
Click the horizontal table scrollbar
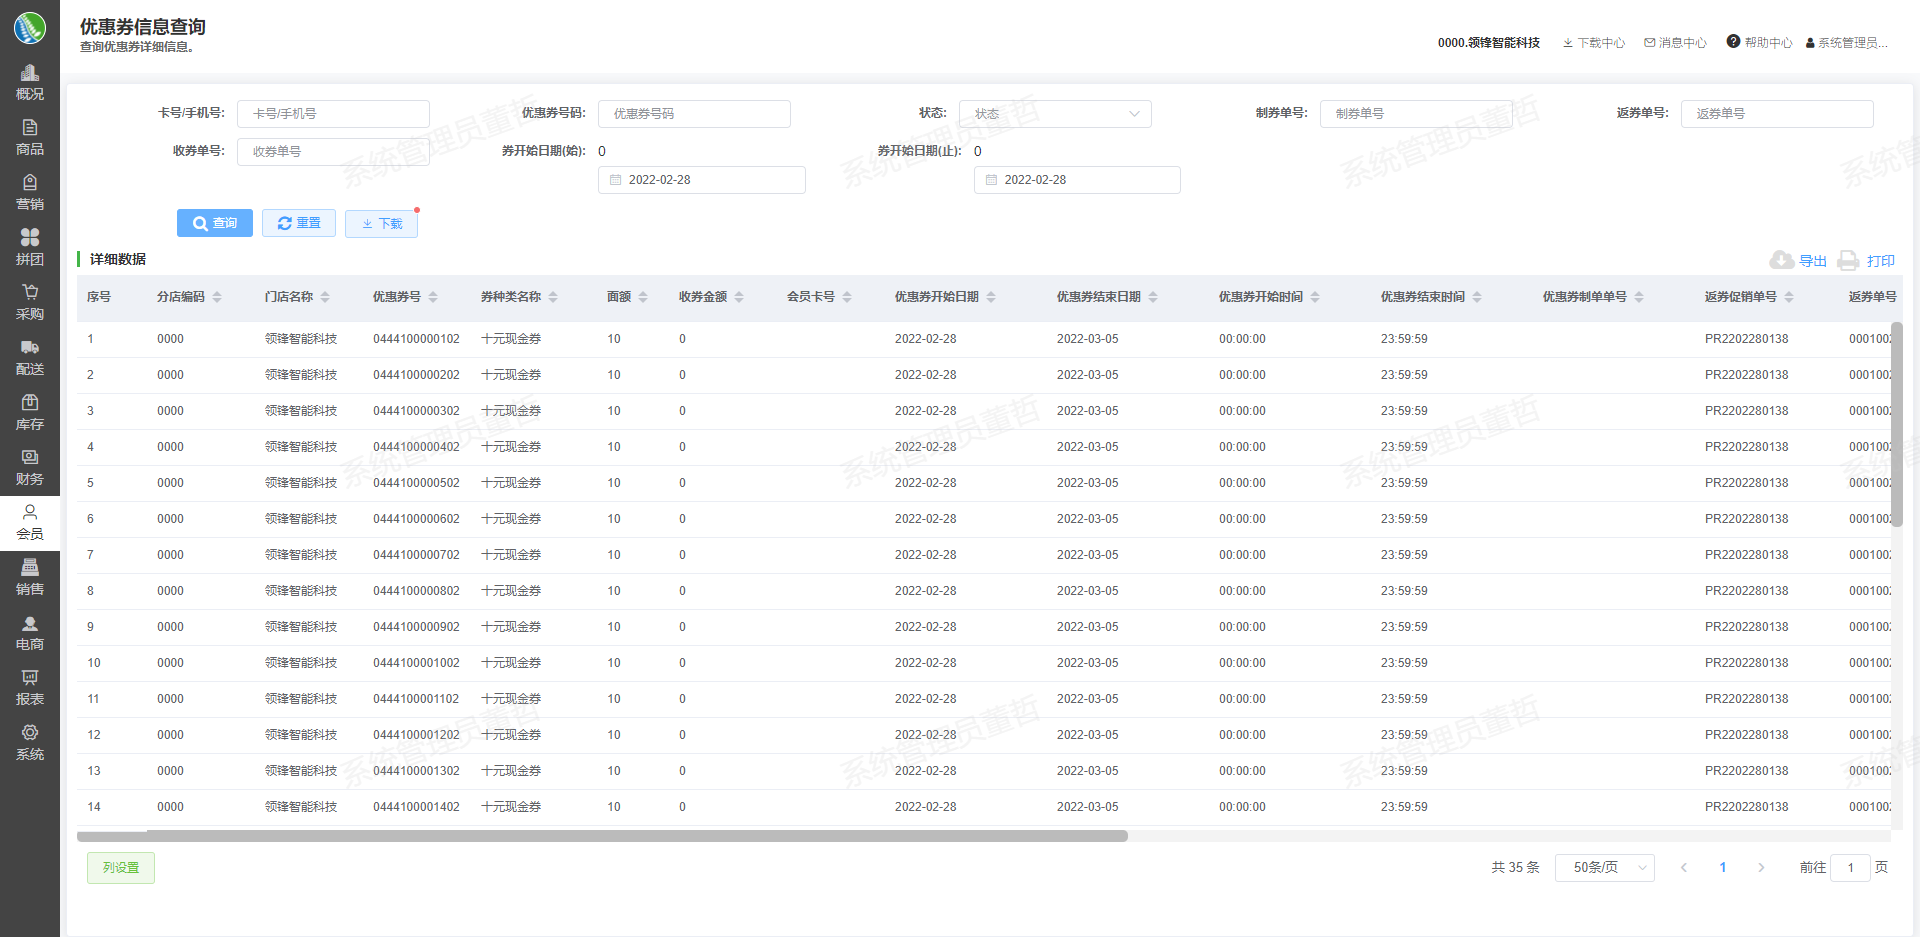pos(602,836)
